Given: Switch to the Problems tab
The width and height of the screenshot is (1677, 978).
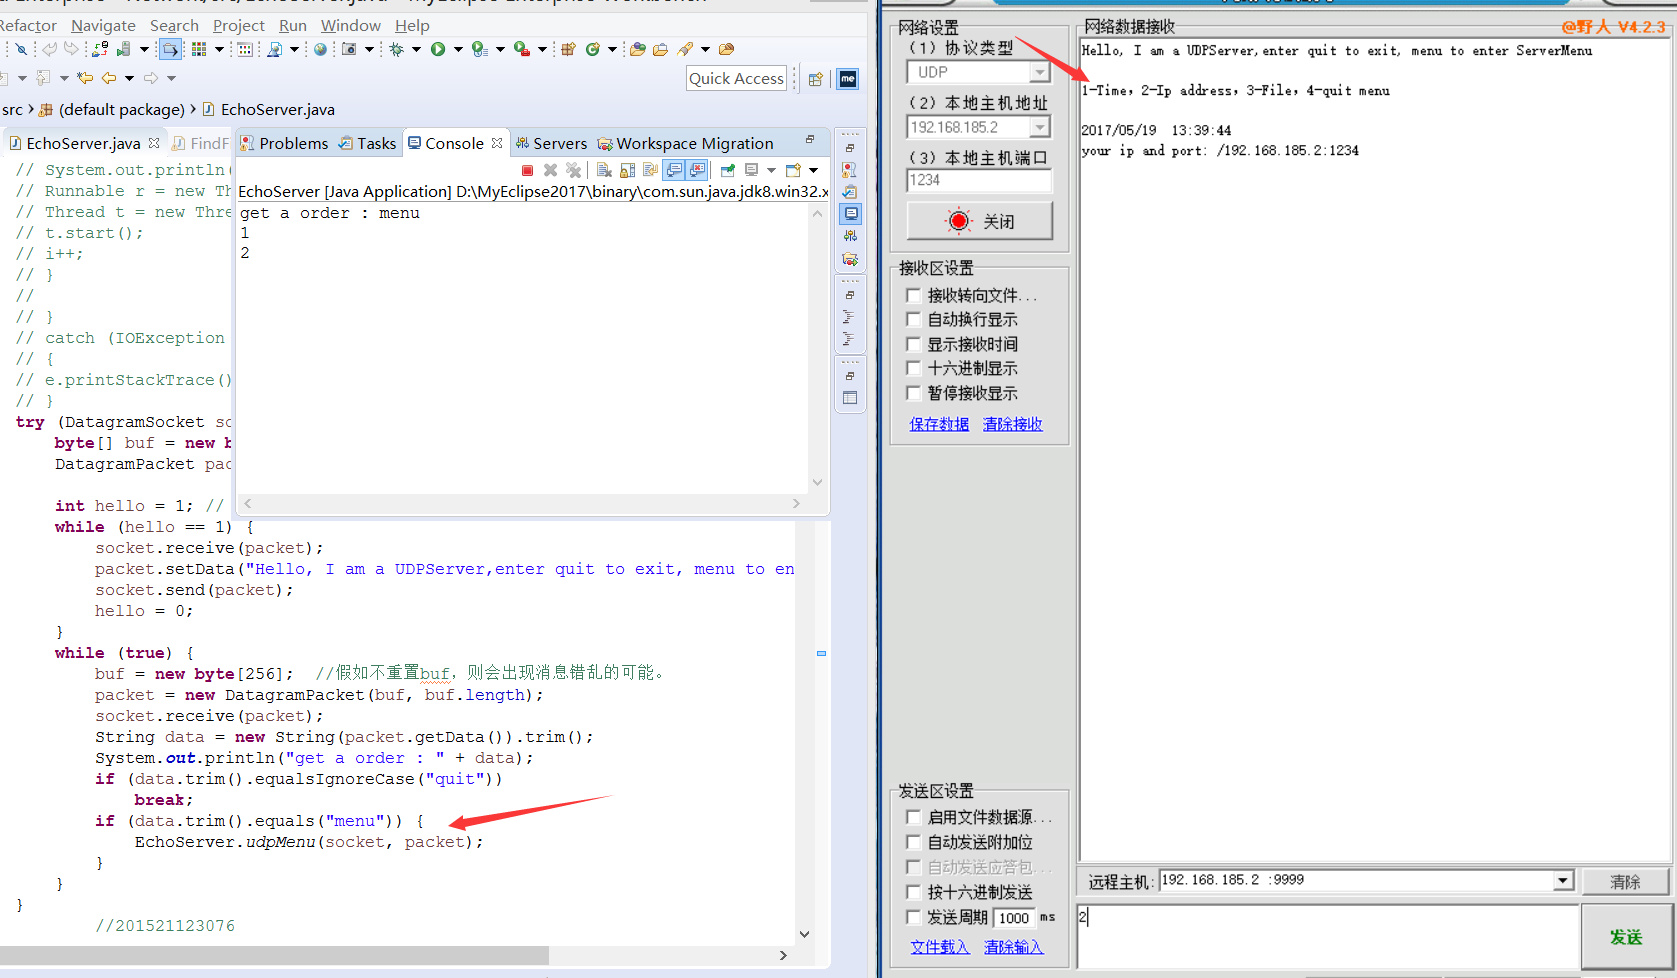Looking at the screenshot, I should 284,143.
